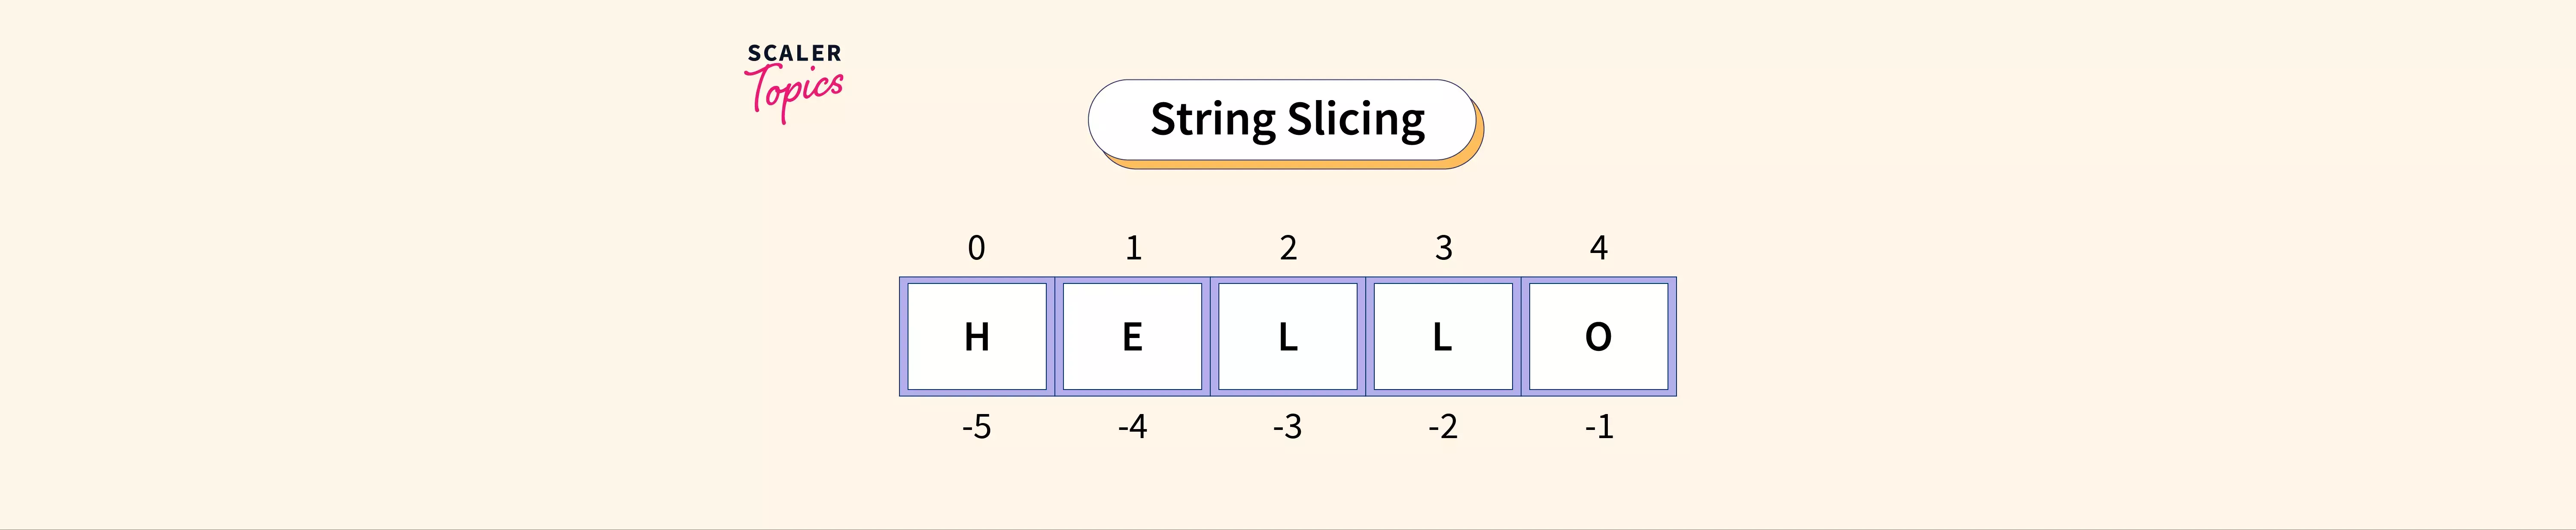Select the box containing letter O
The height and width of the screenshot is (530, 2576).
tap(1598, 337)
